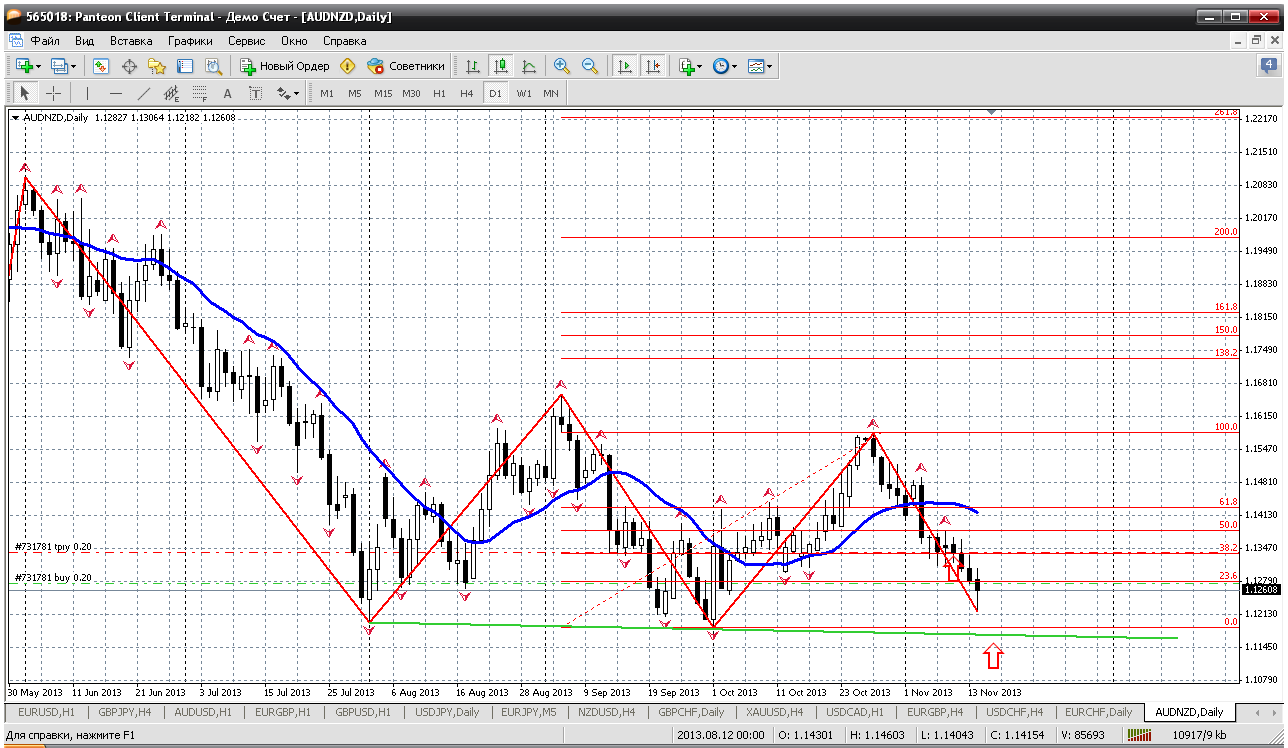1288x748 pixels.
Task: Select the cursor arrow tool
Action: 25,93
